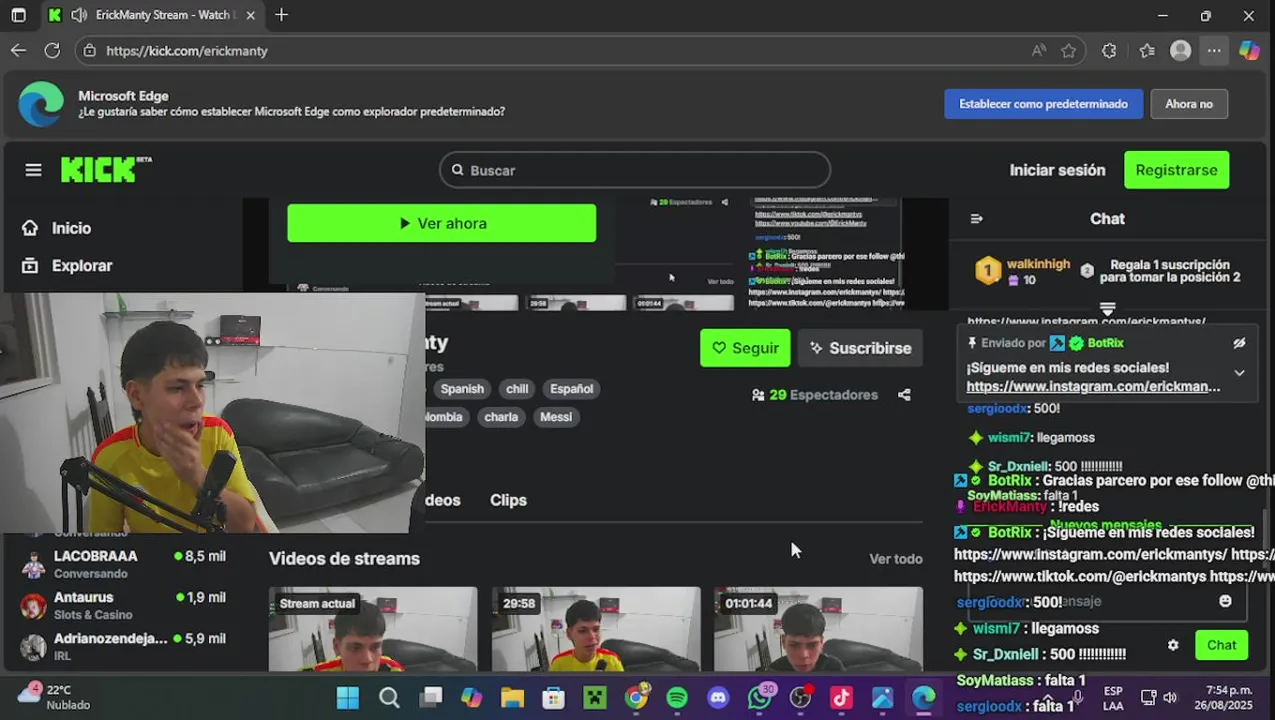Open the Windows Start menu
The height and width of the screenshot is (720, 1275).
(347, 697)
